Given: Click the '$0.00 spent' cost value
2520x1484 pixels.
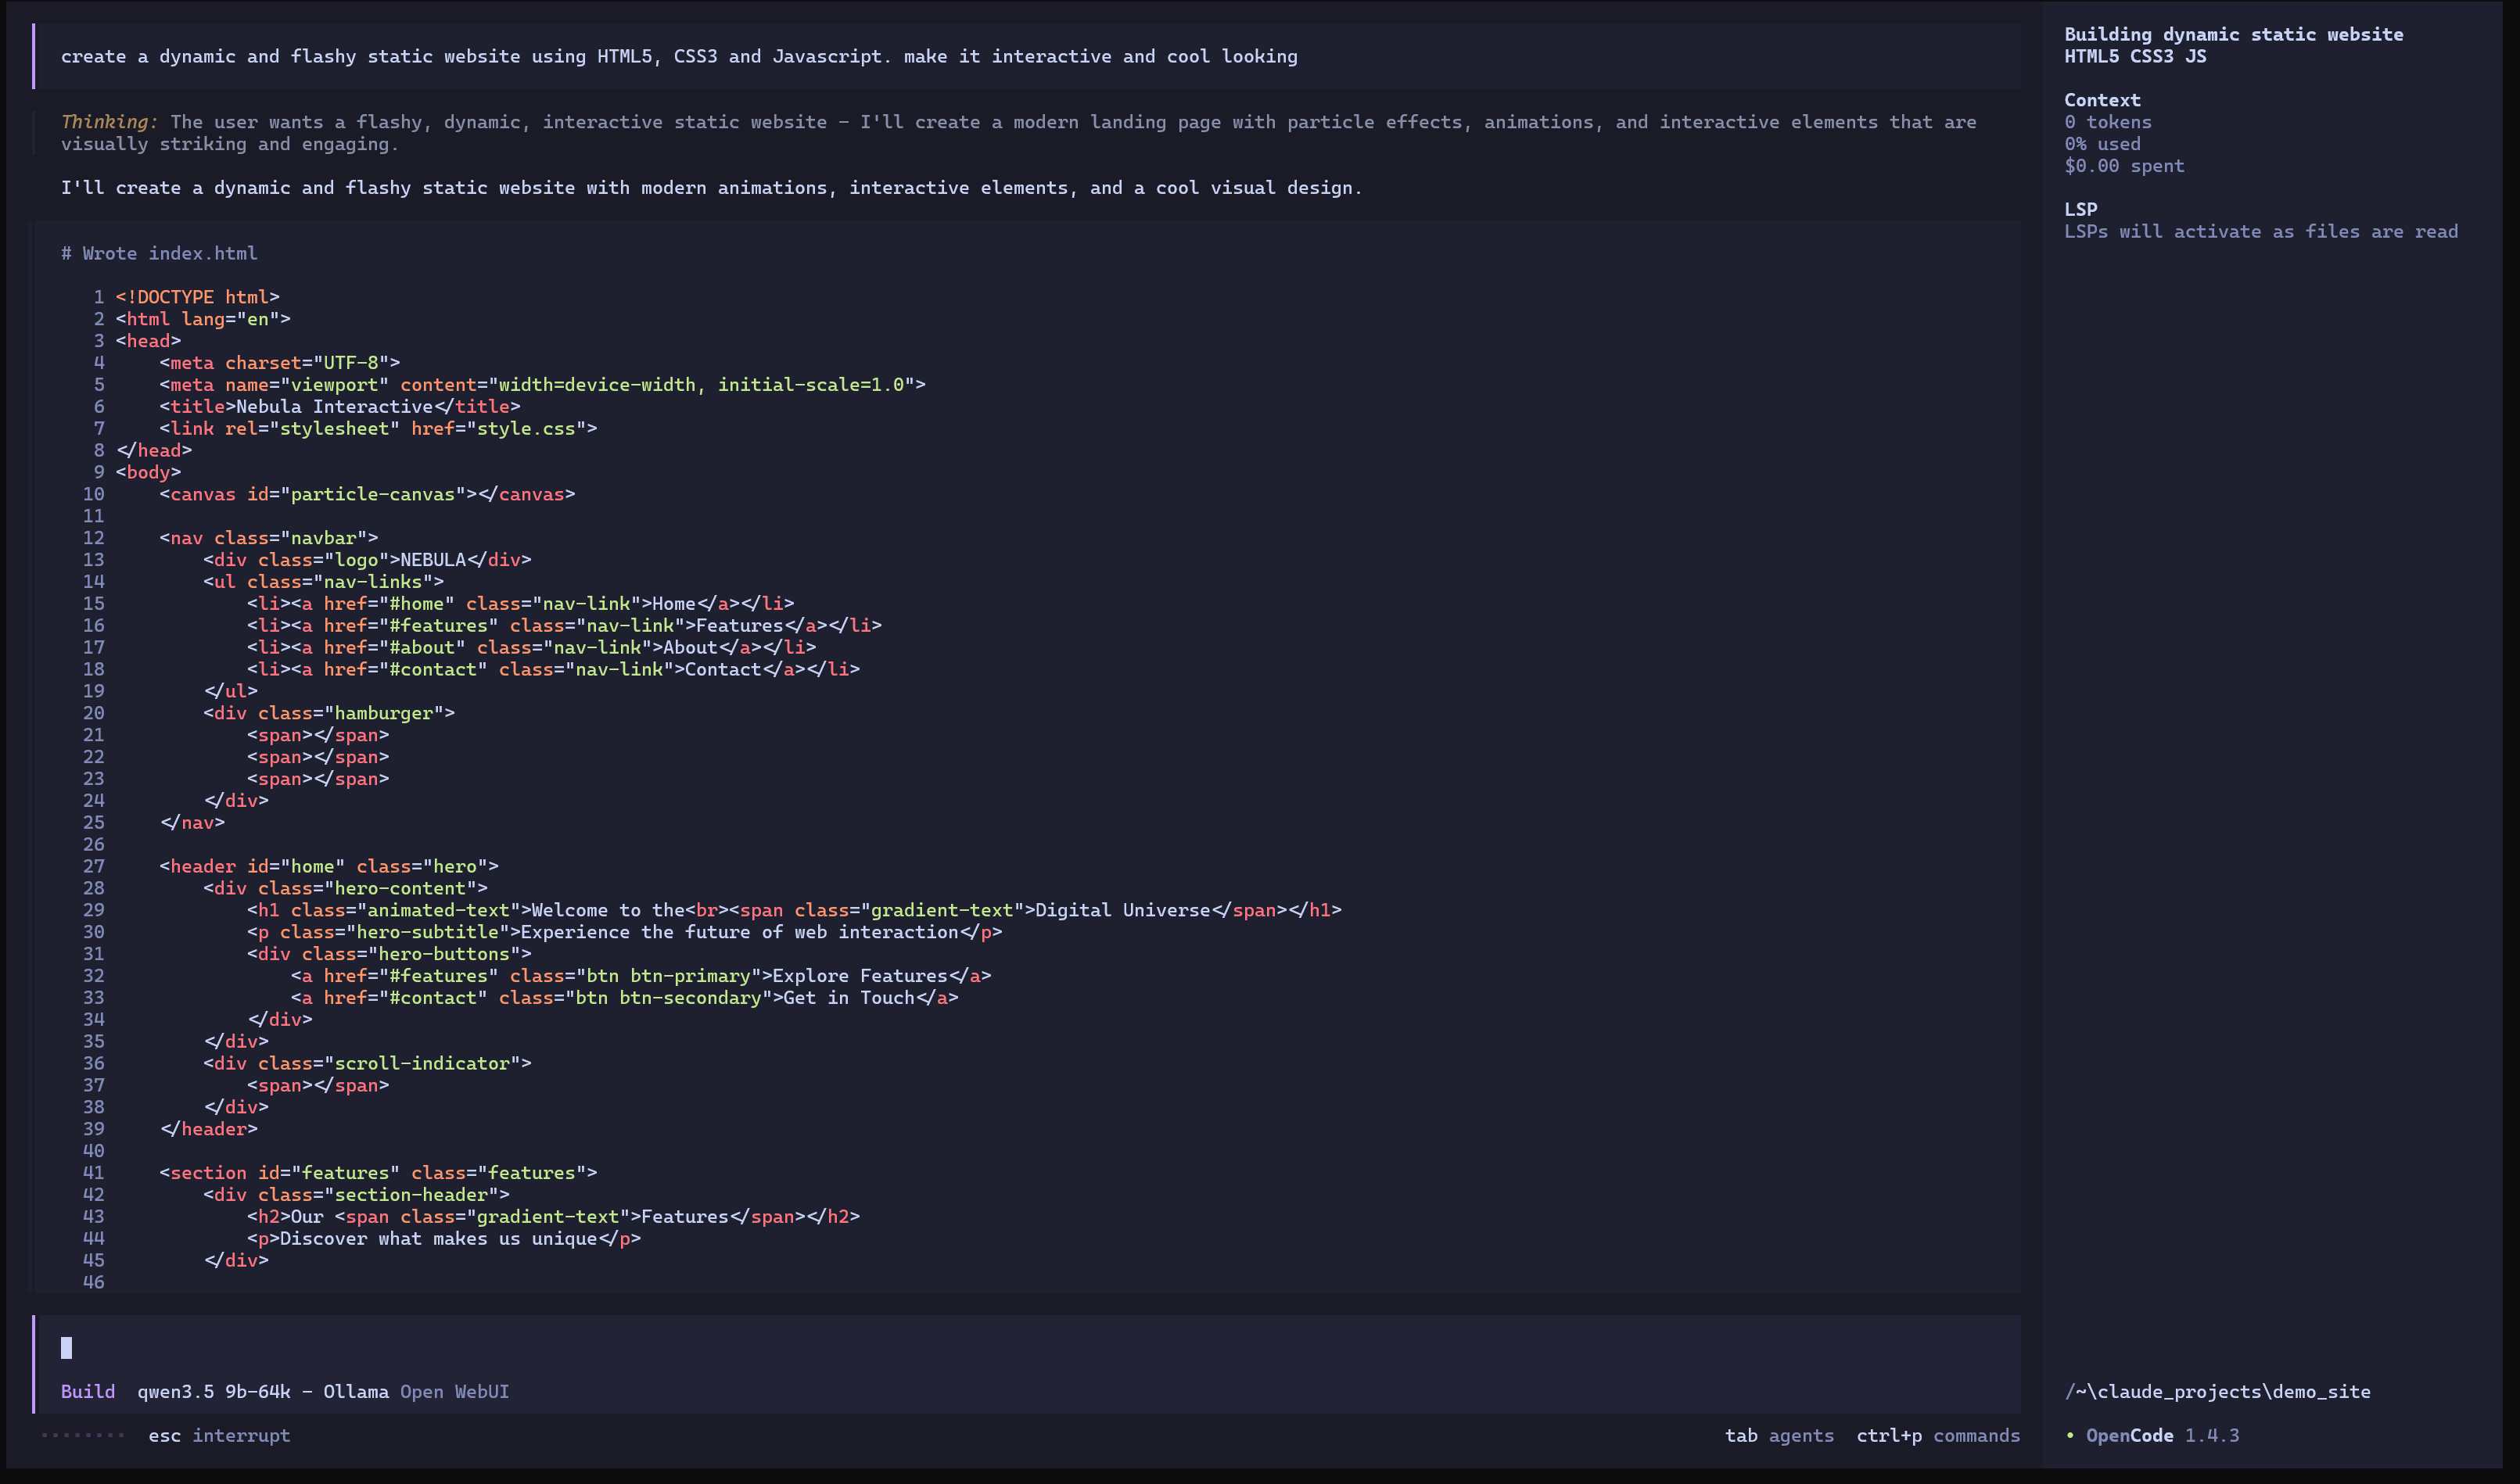Looking at the screenshot, I should (x=2125, y=166).
